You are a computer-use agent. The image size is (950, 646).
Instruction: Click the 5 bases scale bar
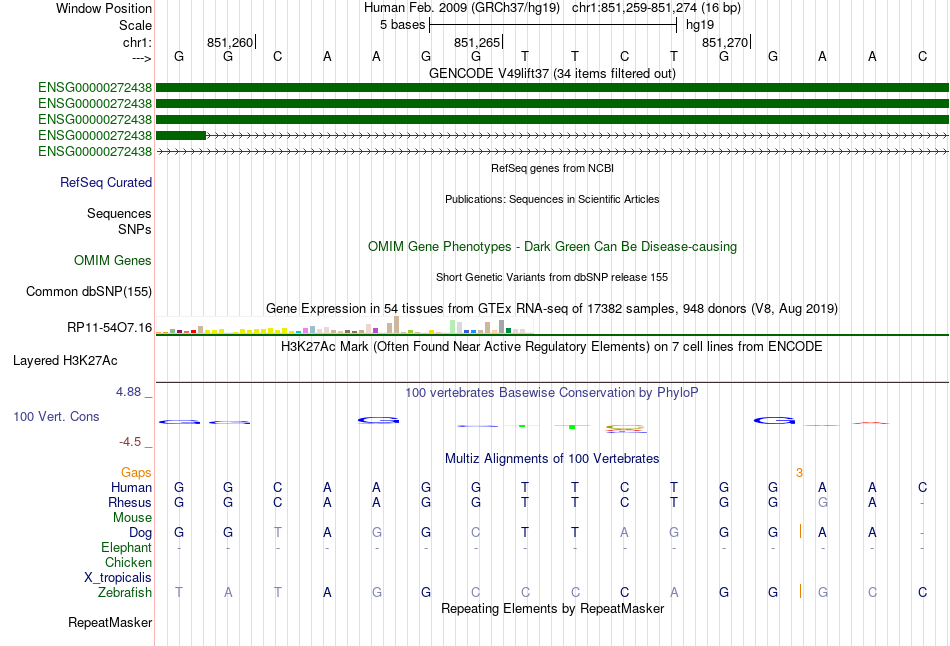[553, 25]
